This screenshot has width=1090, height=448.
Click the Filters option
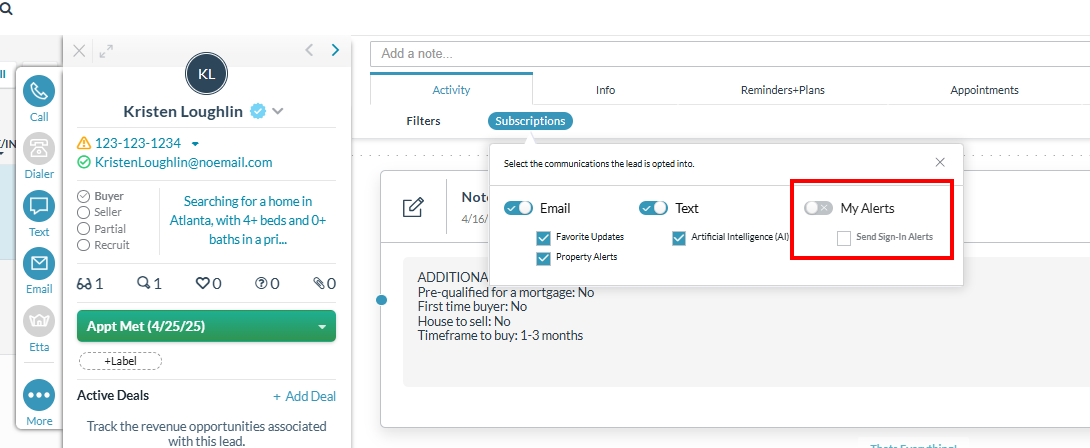pos(423,121)
